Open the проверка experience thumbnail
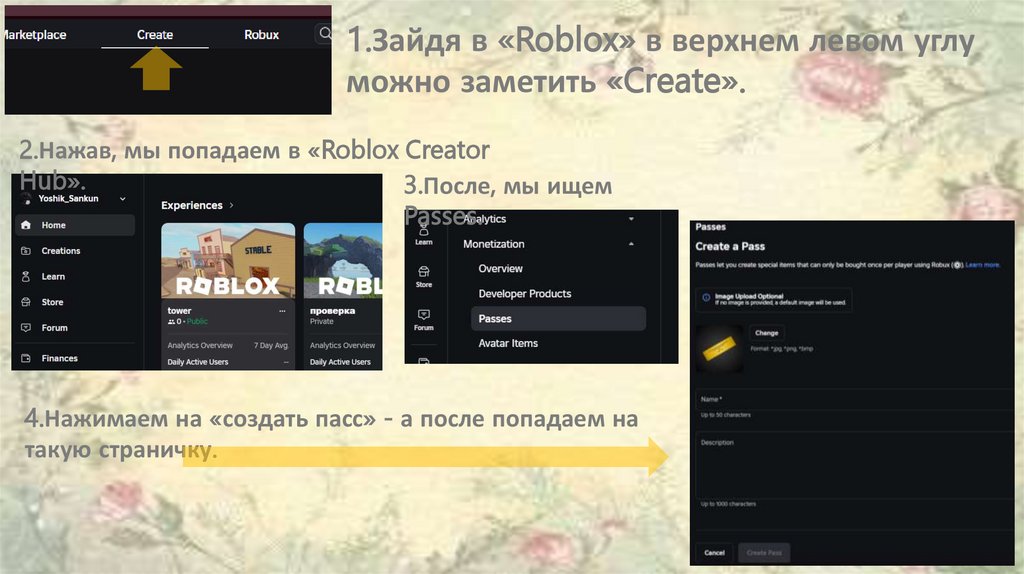The image size is (1024, 574). coord(343,261)
